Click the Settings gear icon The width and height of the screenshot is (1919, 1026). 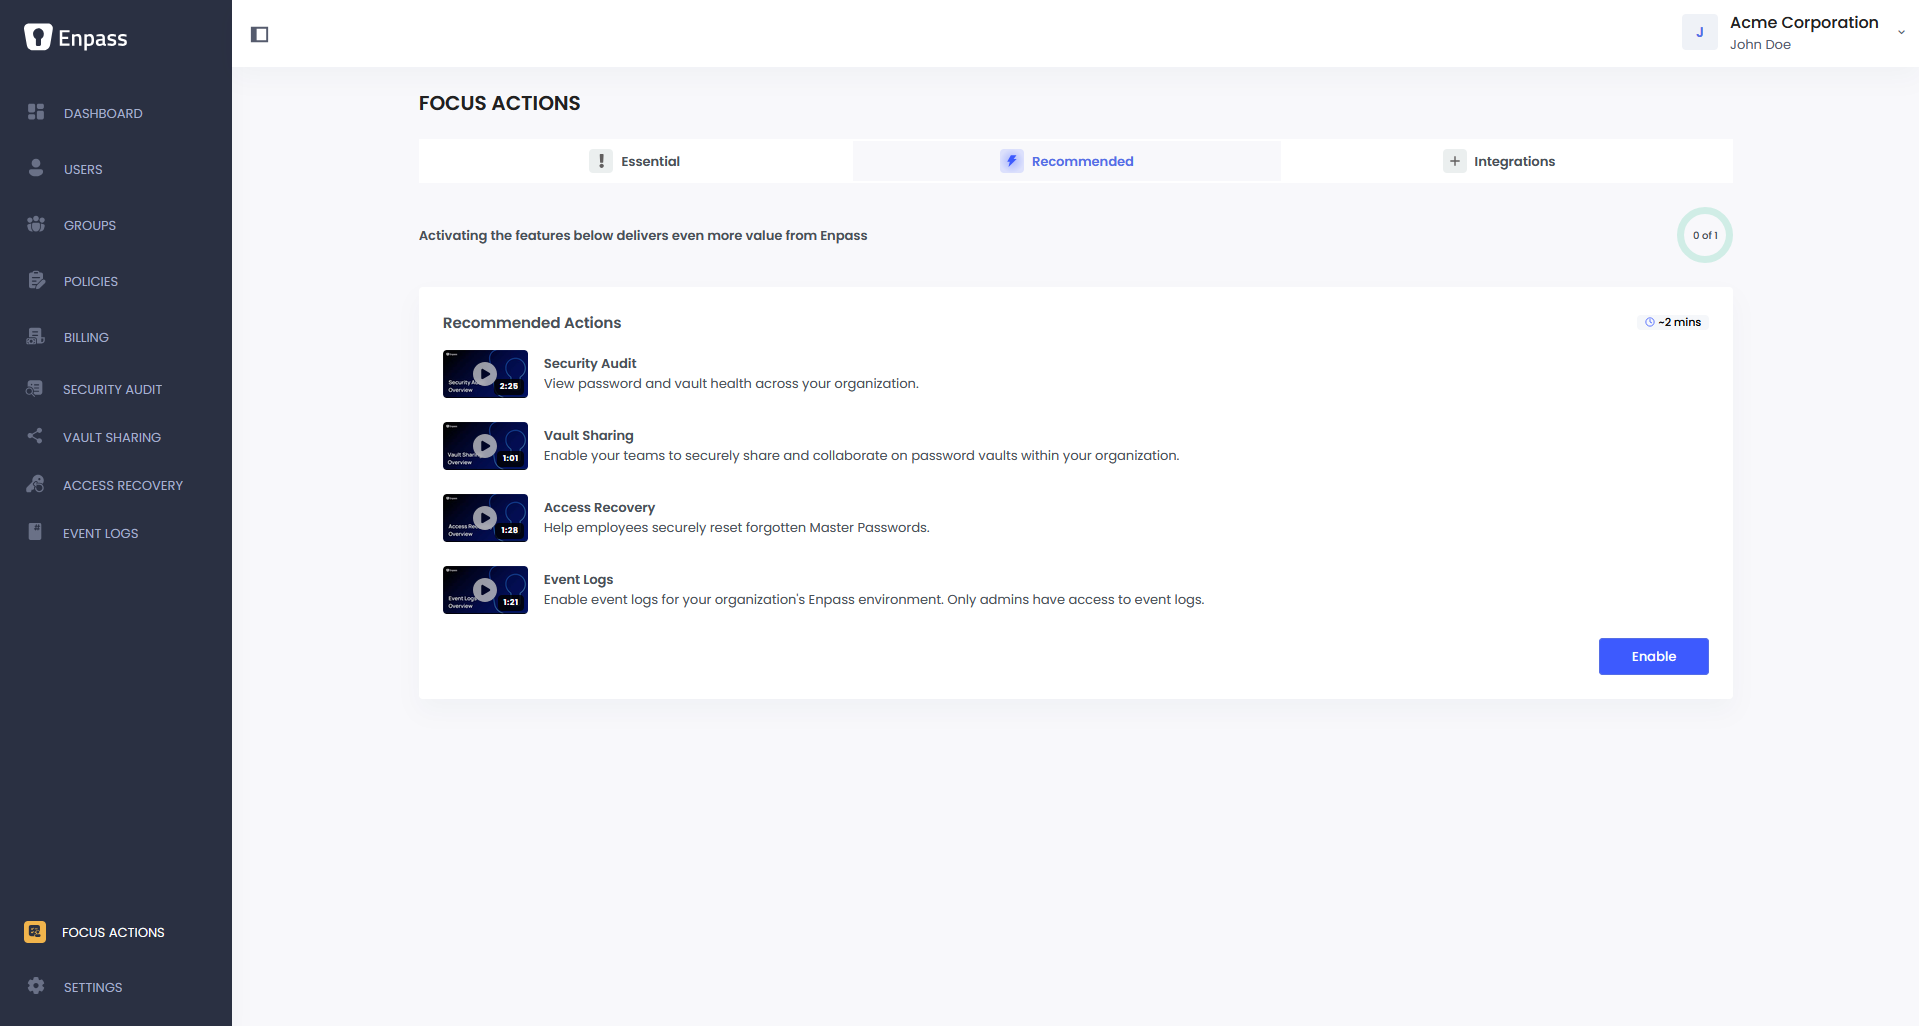[x=36, y=986]
